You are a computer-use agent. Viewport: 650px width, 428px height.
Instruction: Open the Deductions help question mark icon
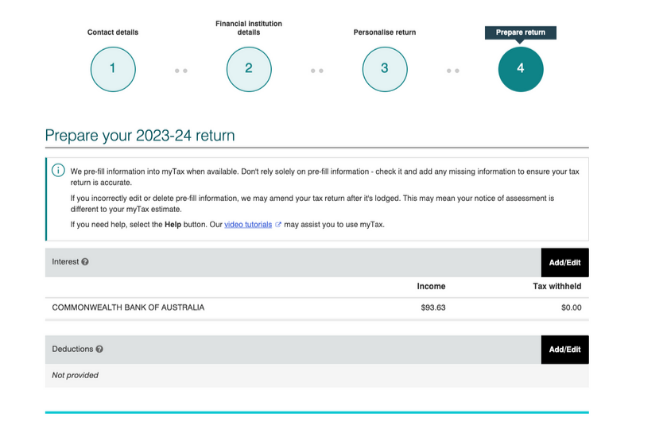(99, 349)
